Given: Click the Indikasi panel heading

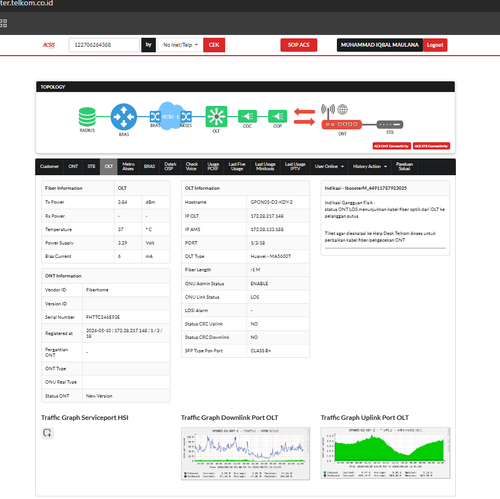Looking at the screenshot, I should [366, 188].
